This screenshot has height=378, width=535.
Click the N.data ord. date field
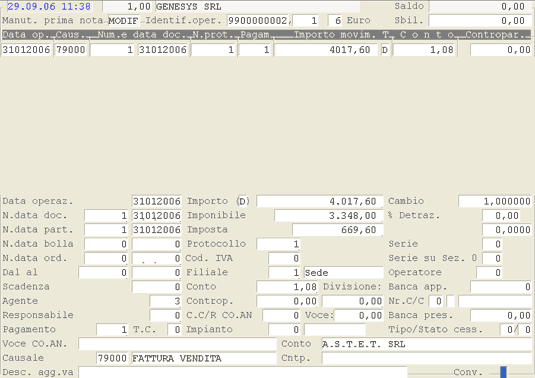click(157, 259)
